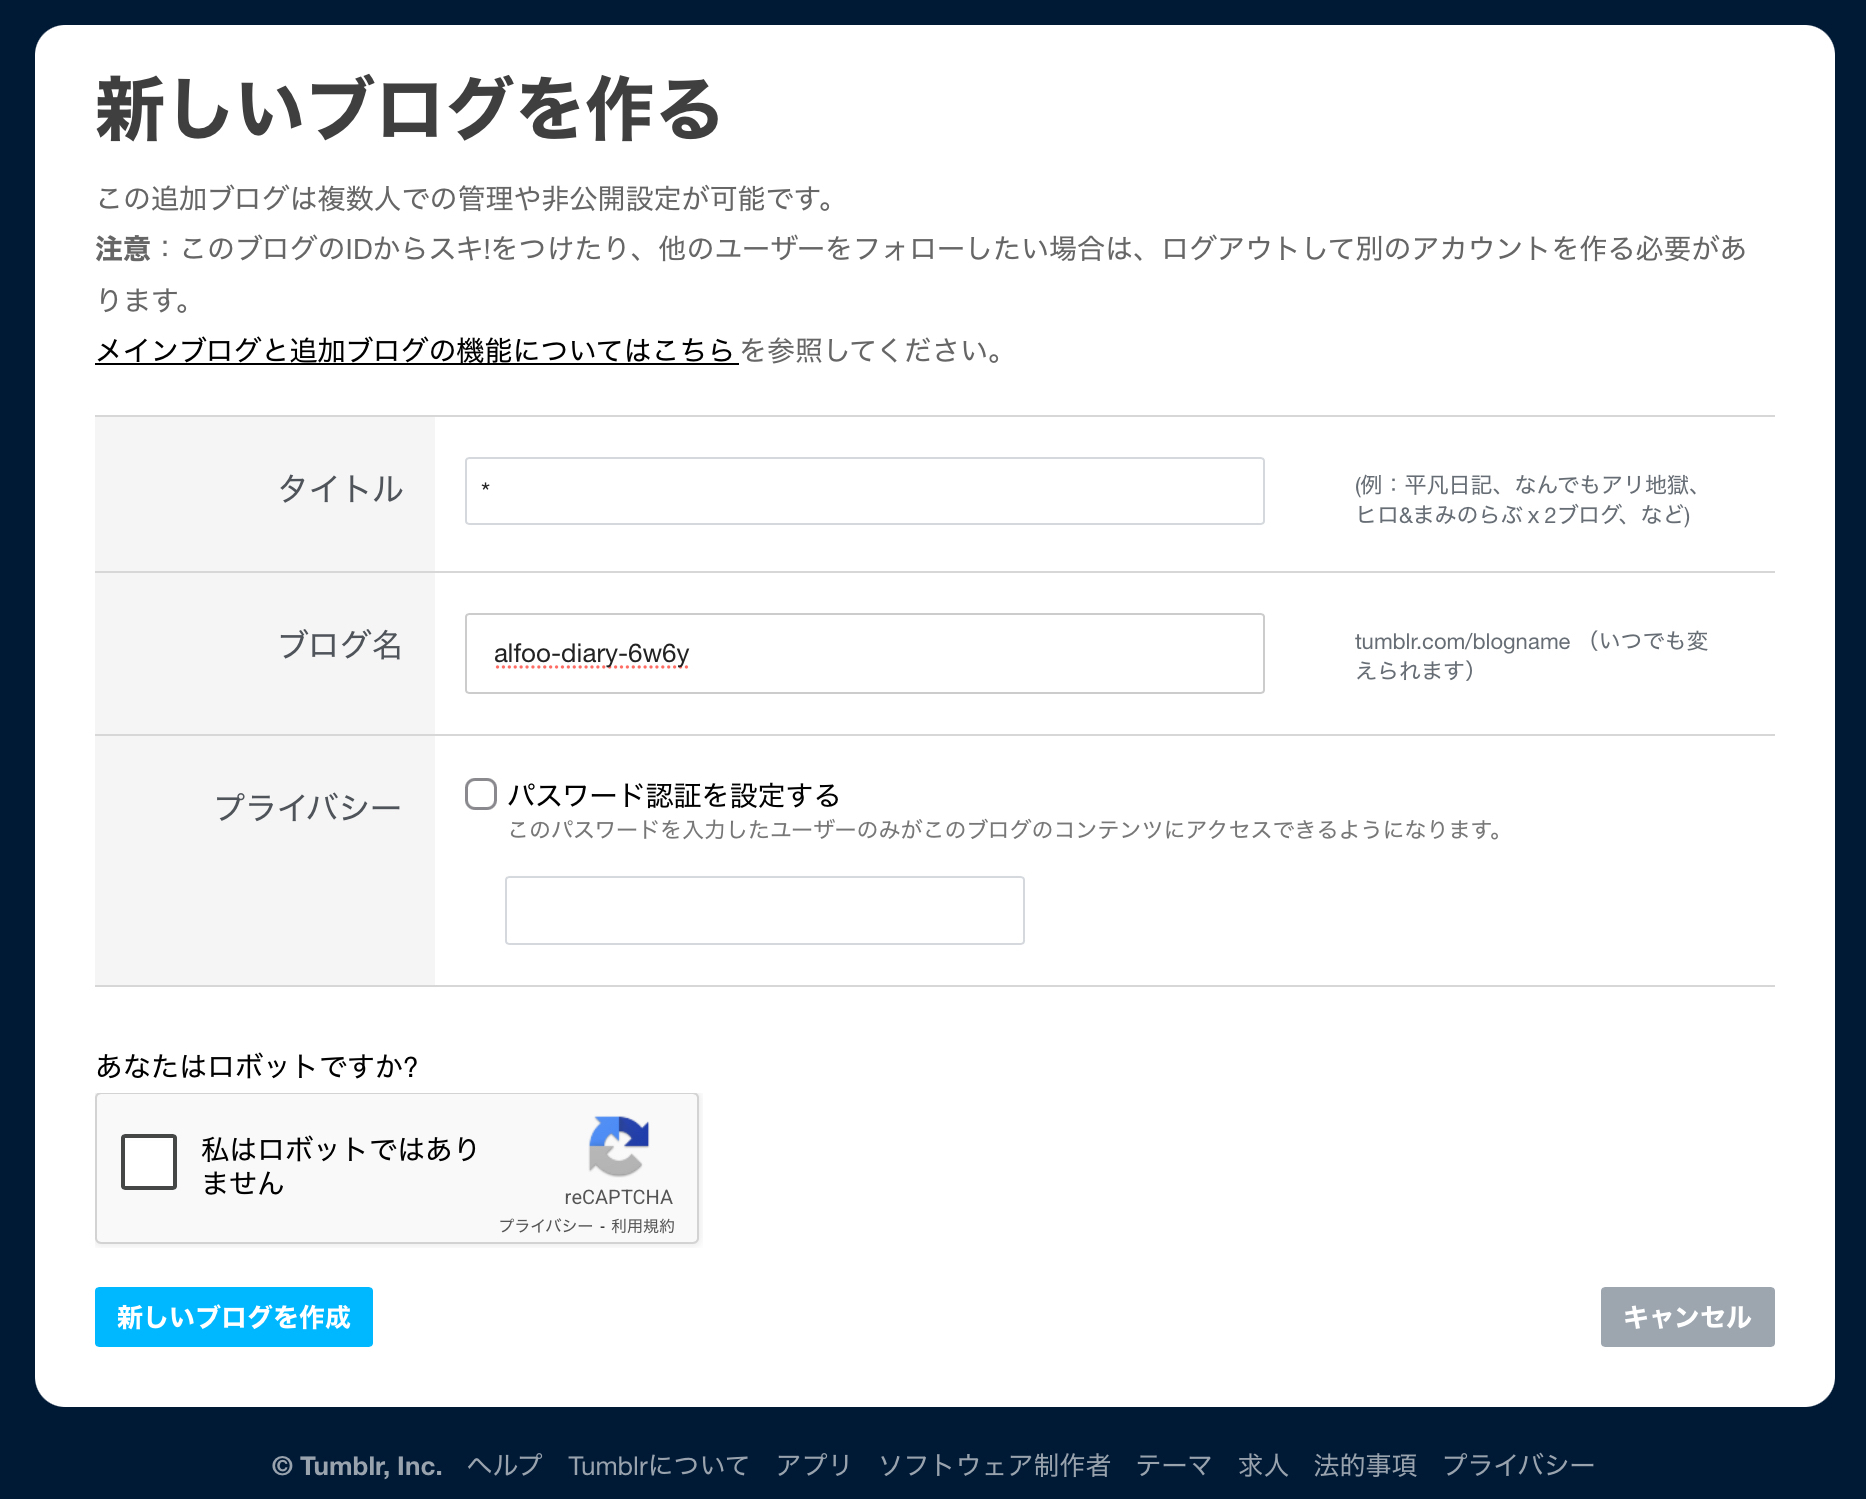Click the タイトル input field

pyautogui.click(x=864, y=491)
